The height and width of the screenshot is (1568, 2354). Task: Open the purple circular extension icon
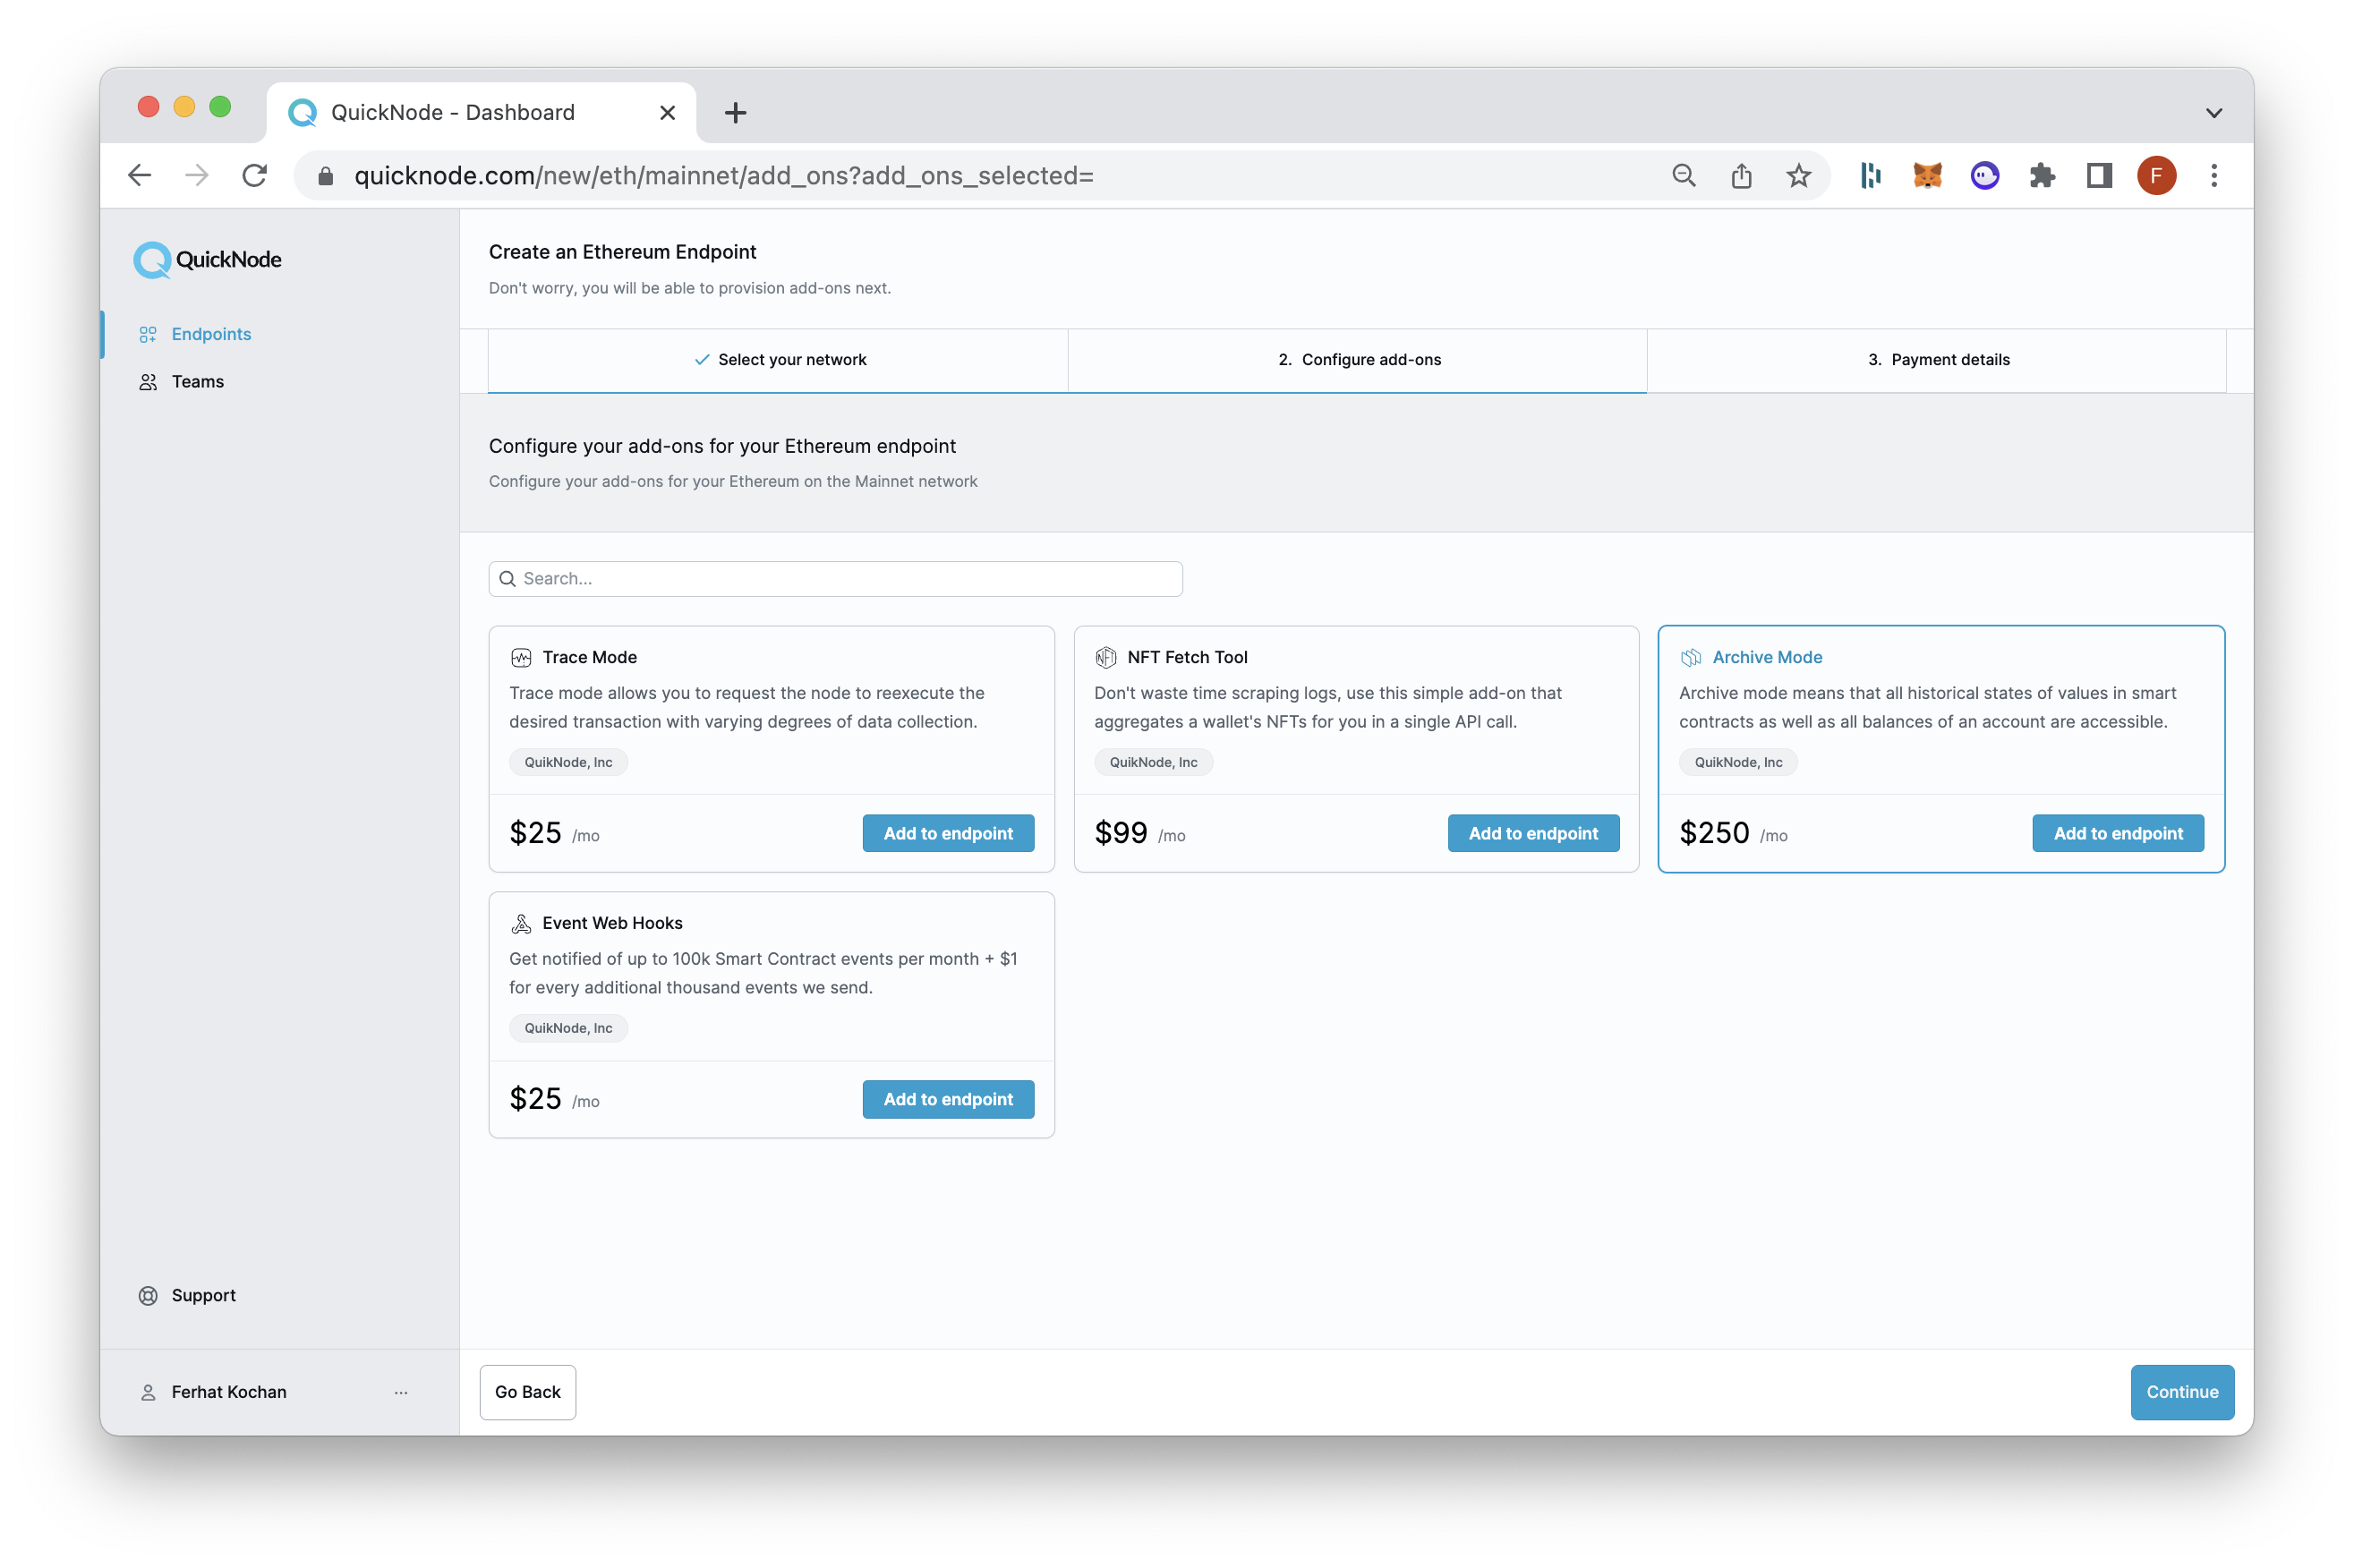[x=1984, y=176]
